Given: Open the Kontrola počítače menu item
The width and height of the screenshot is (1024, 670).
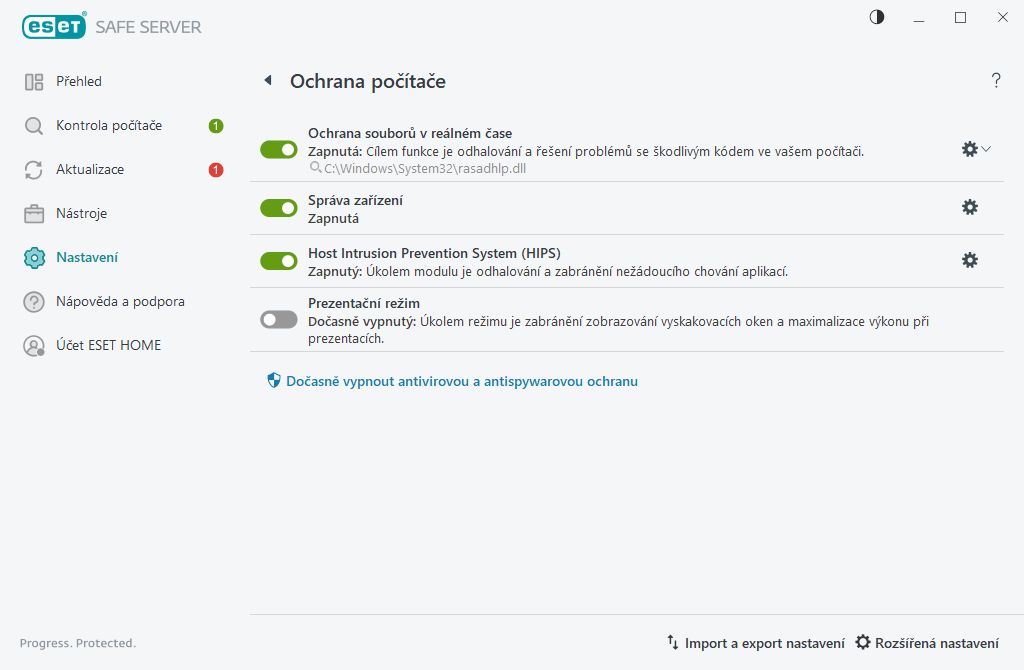Looking at the screenshot, I should pos(108,126).
